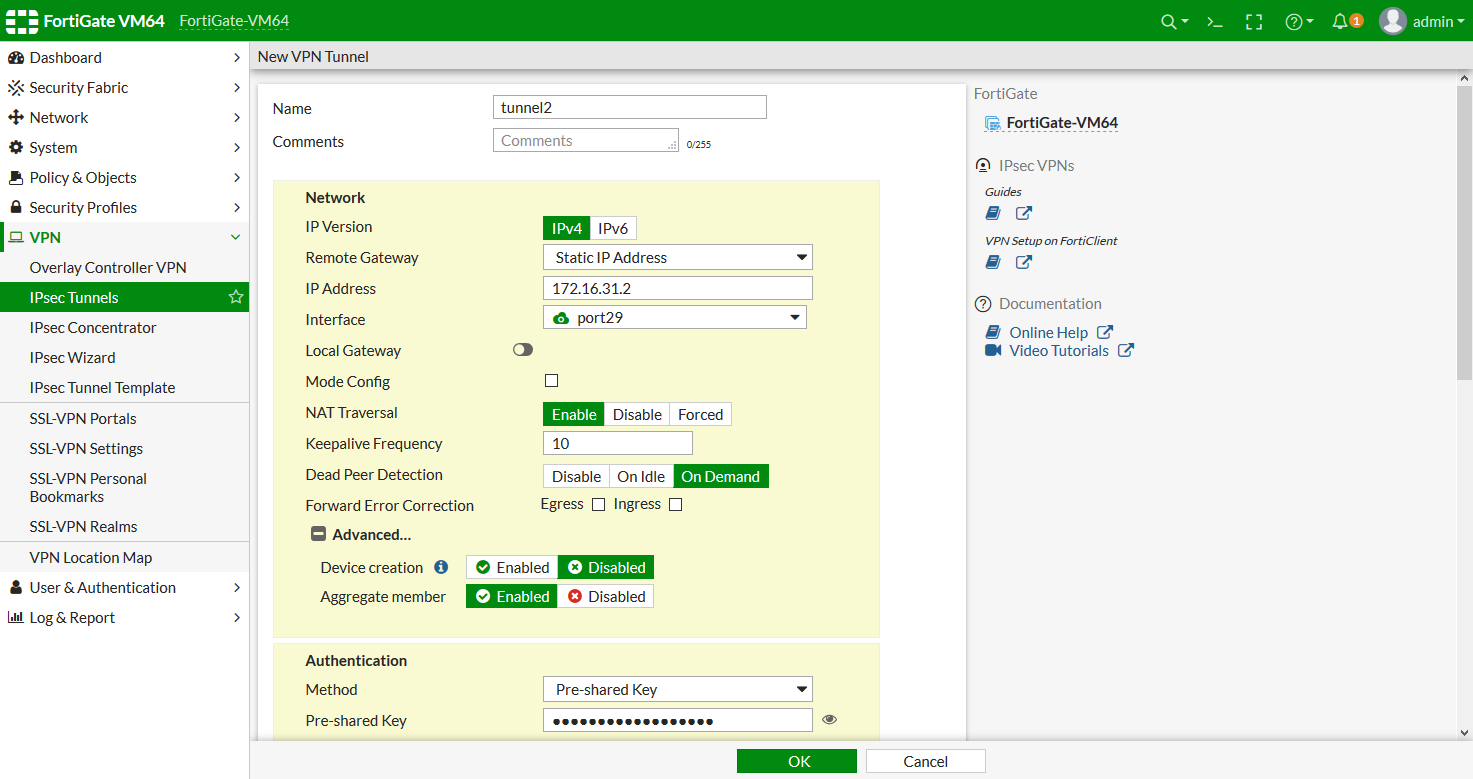Click the Policy & Objects icon
This screenshot has height=779, width=1473.
tap(16, 178)
